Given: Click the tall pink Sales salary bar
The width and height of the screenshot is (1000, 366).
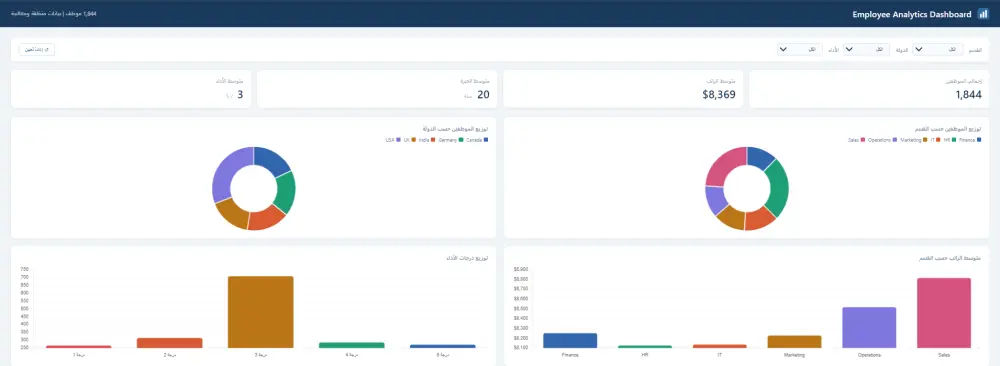Looking at the screenshot, I should pos(943,312).
